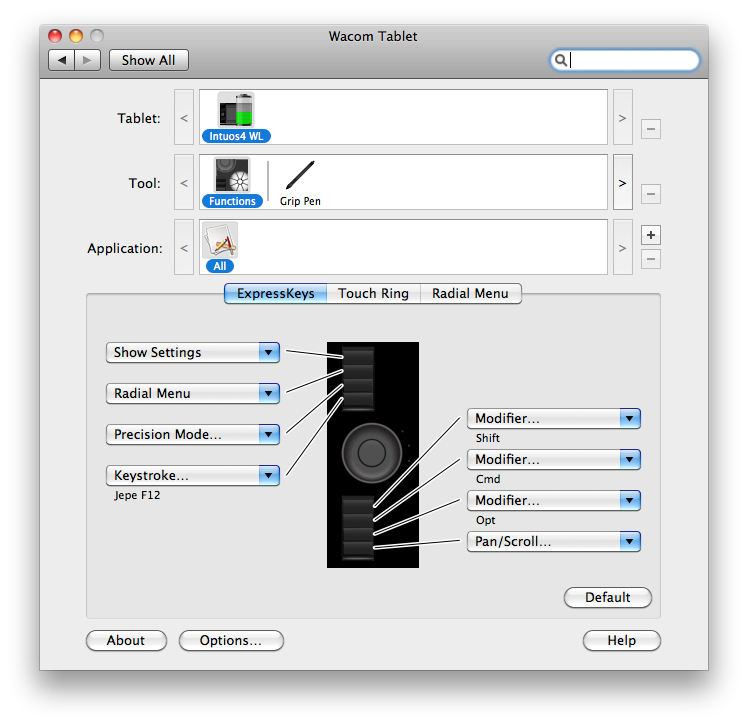
Task: Add an application with plus button
Action: [651, 235]
